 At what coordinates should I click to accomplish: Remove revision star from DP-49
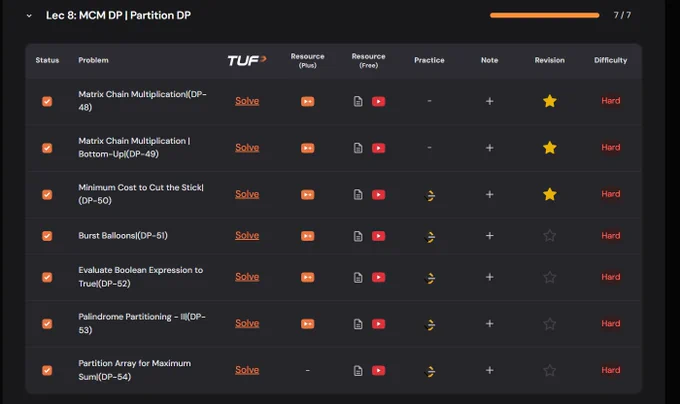click(x=549, y=148)
